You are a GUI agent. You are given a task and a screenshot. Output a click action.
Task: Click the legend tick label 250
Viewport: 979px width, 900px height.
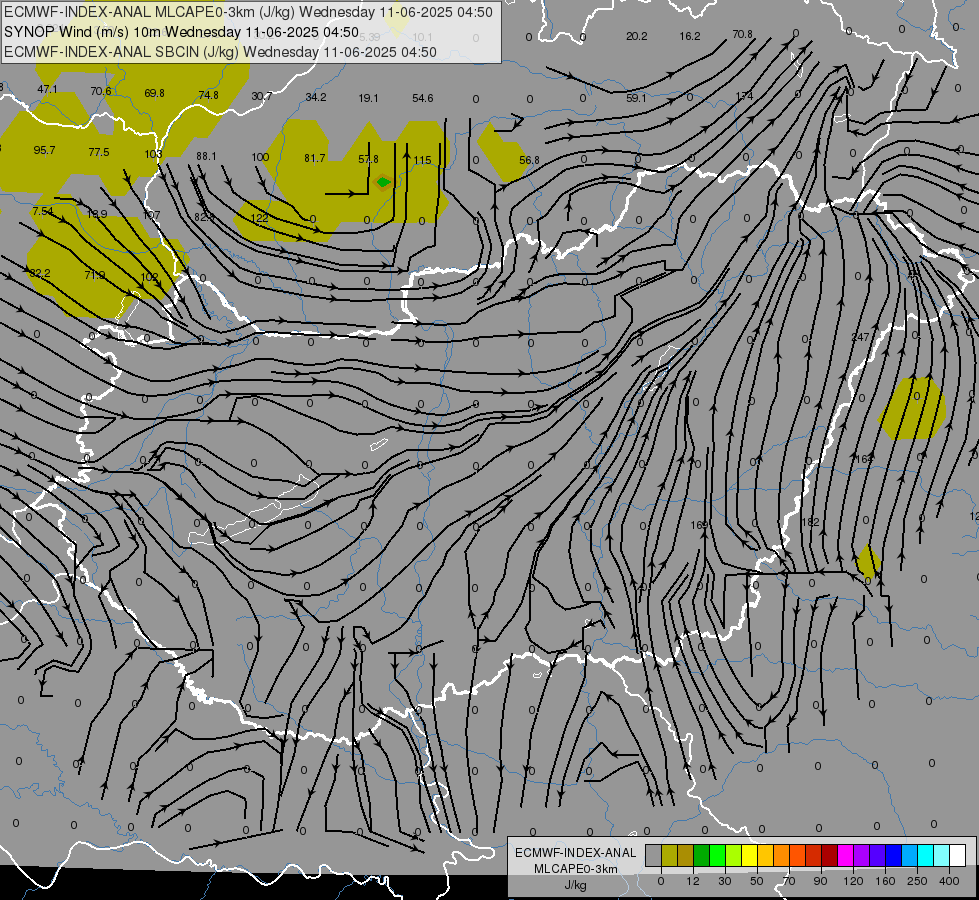coord(917,881)
